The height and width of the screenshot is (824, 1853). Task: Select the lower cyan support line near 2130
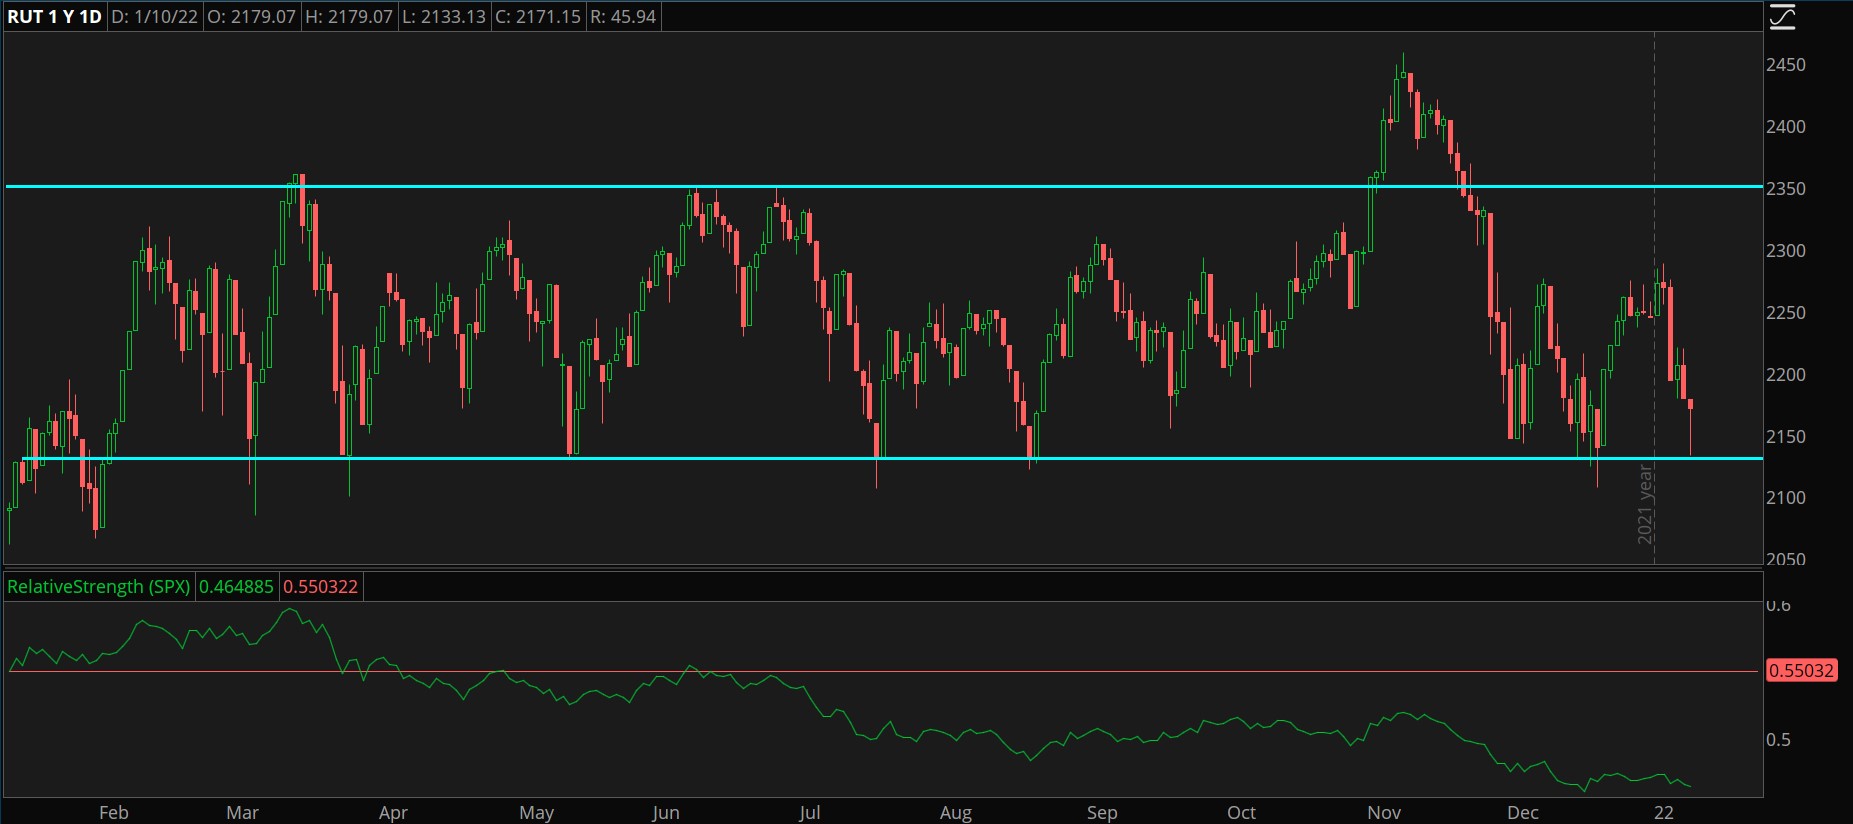[x=890, y=459]
